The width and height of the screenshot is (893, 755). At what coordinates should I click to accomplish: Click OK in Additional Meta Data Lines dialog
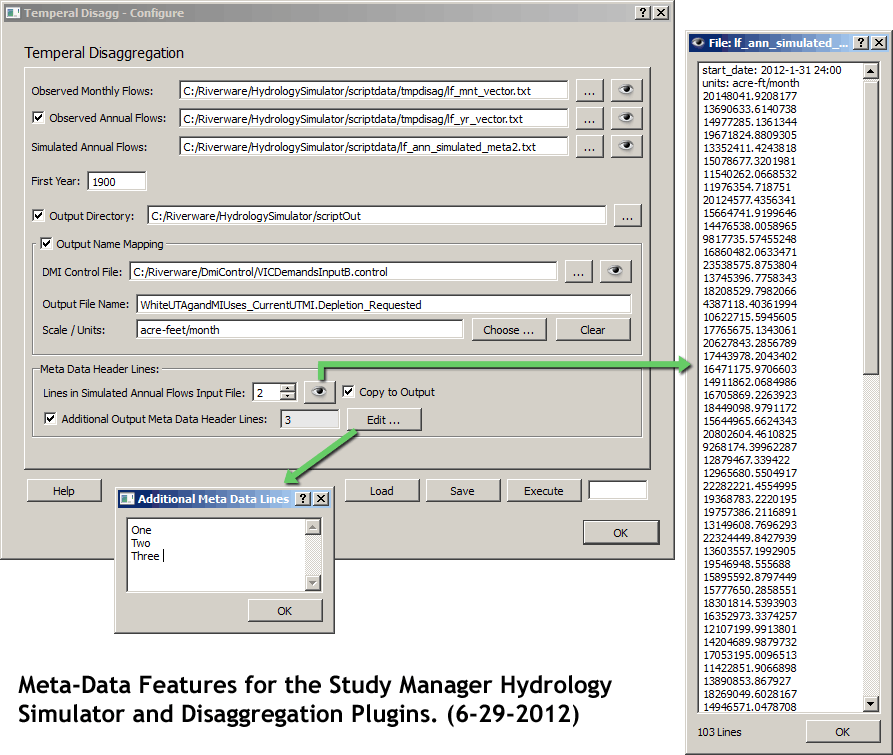285,611
